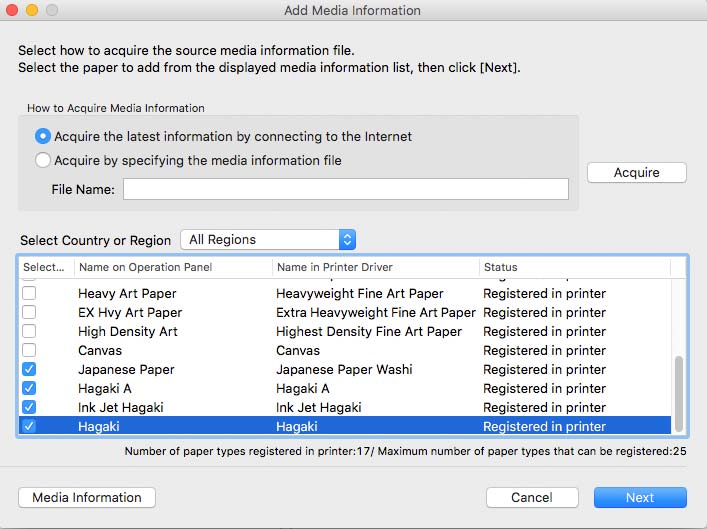Screen dimensions: 707x529
Task: Click status of Japanese Paper row
Action: [x=545, y=369]
